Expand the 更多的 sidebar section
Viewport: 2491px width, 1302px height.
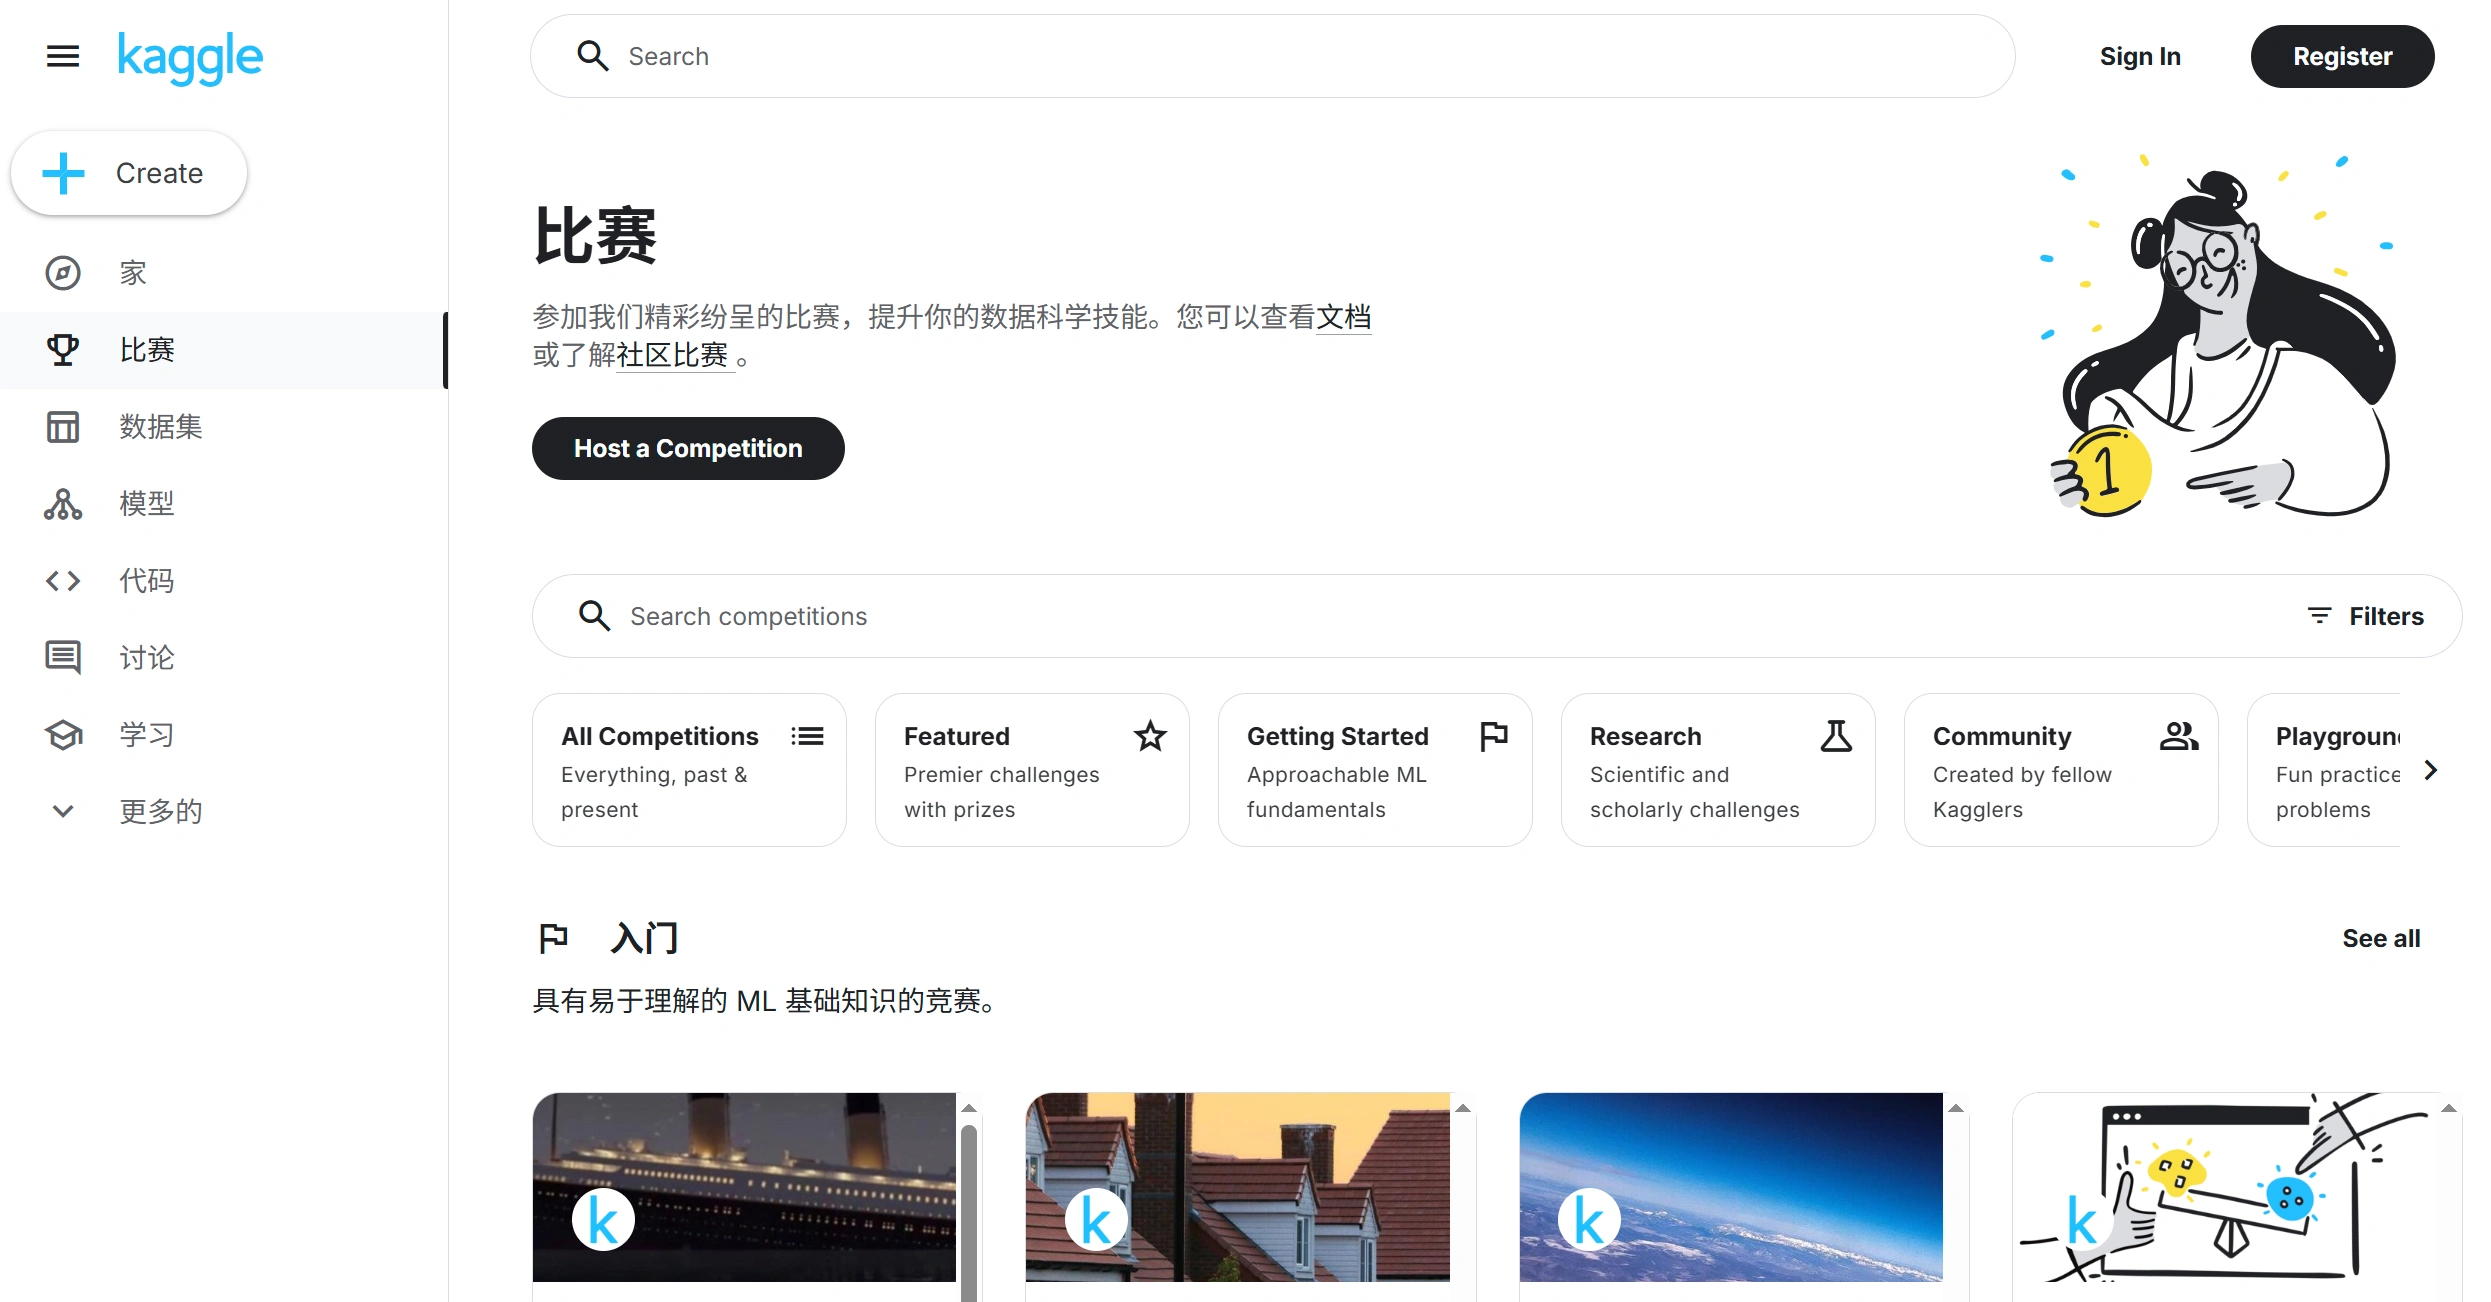62,811
